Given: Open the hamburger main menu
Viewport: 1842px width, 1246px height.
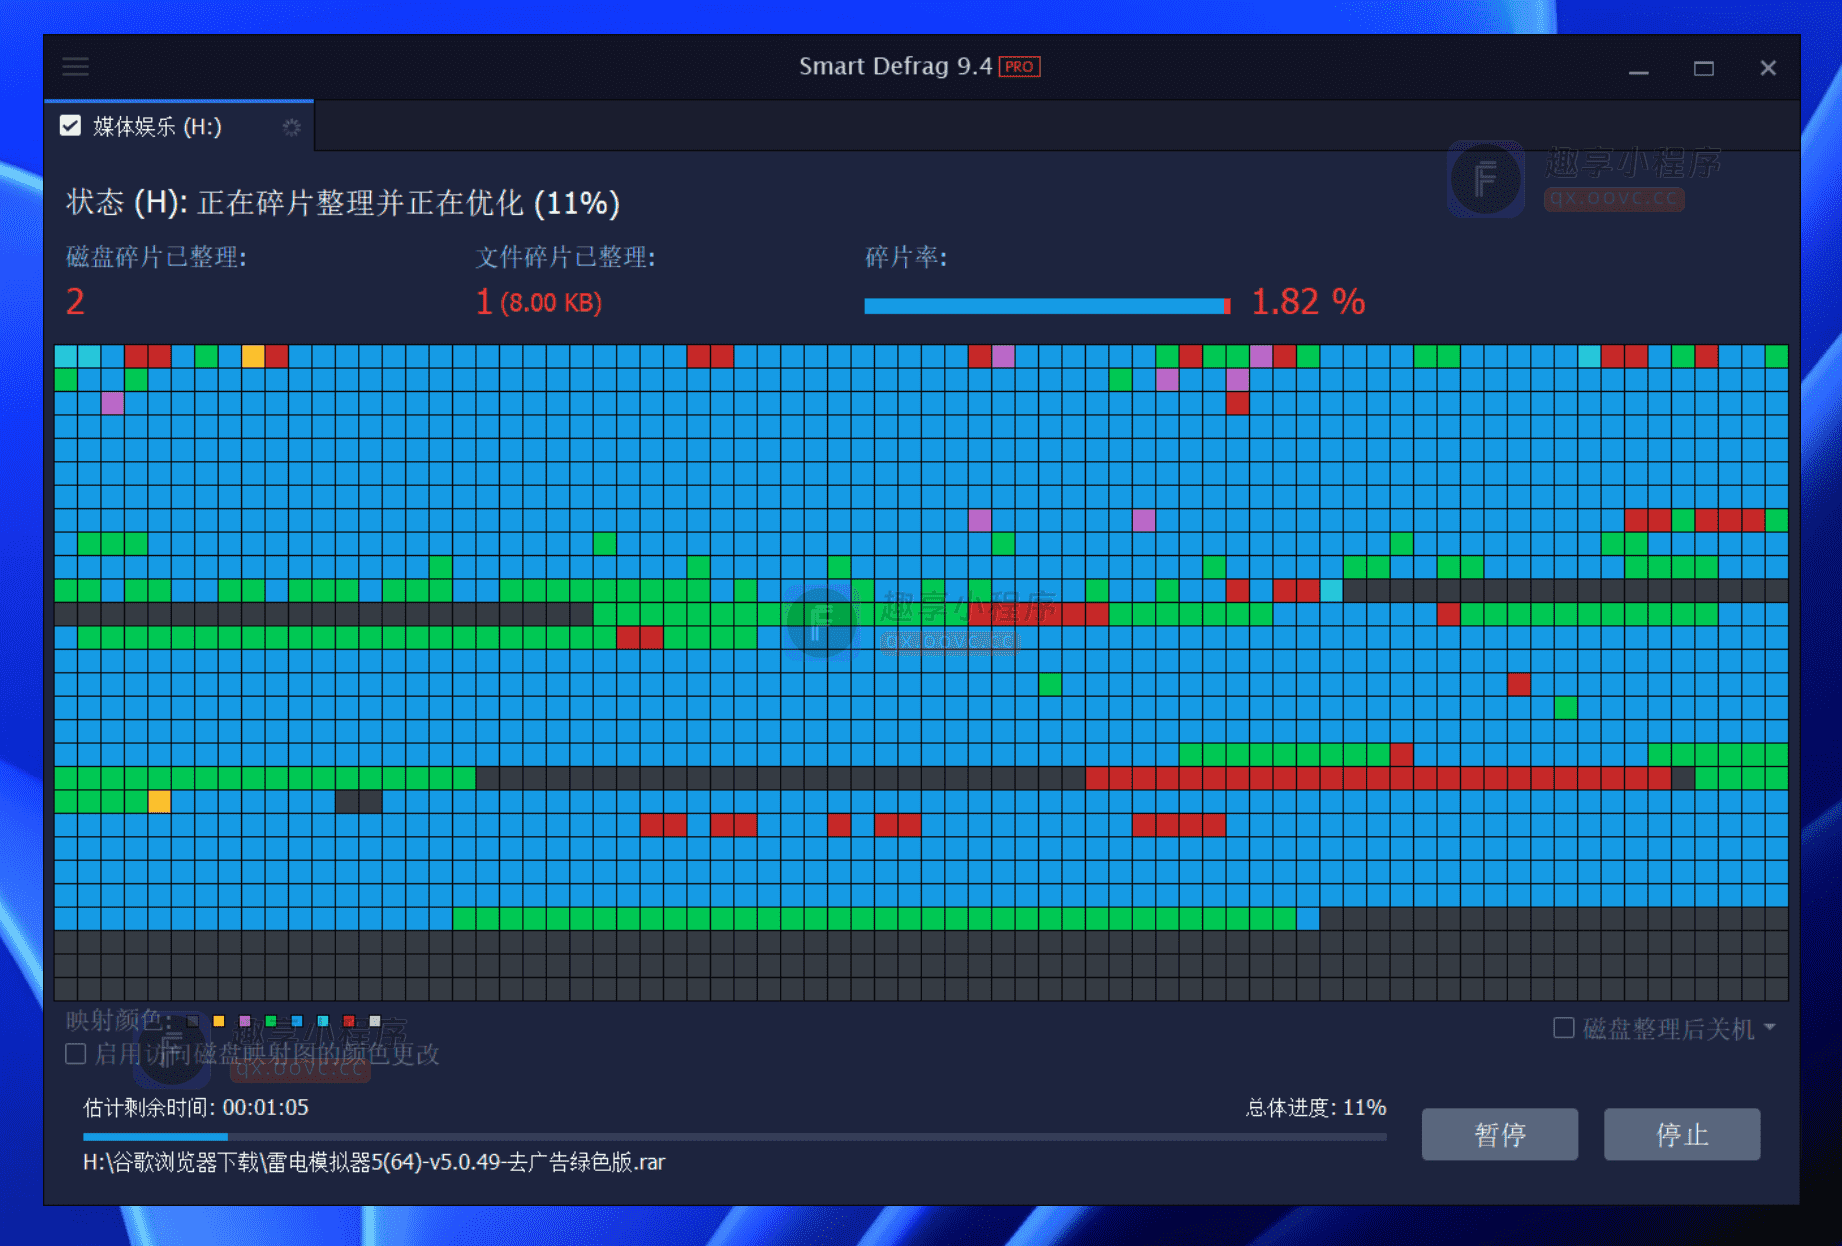Looking at the screenshot, I should [x=76, y=67].
